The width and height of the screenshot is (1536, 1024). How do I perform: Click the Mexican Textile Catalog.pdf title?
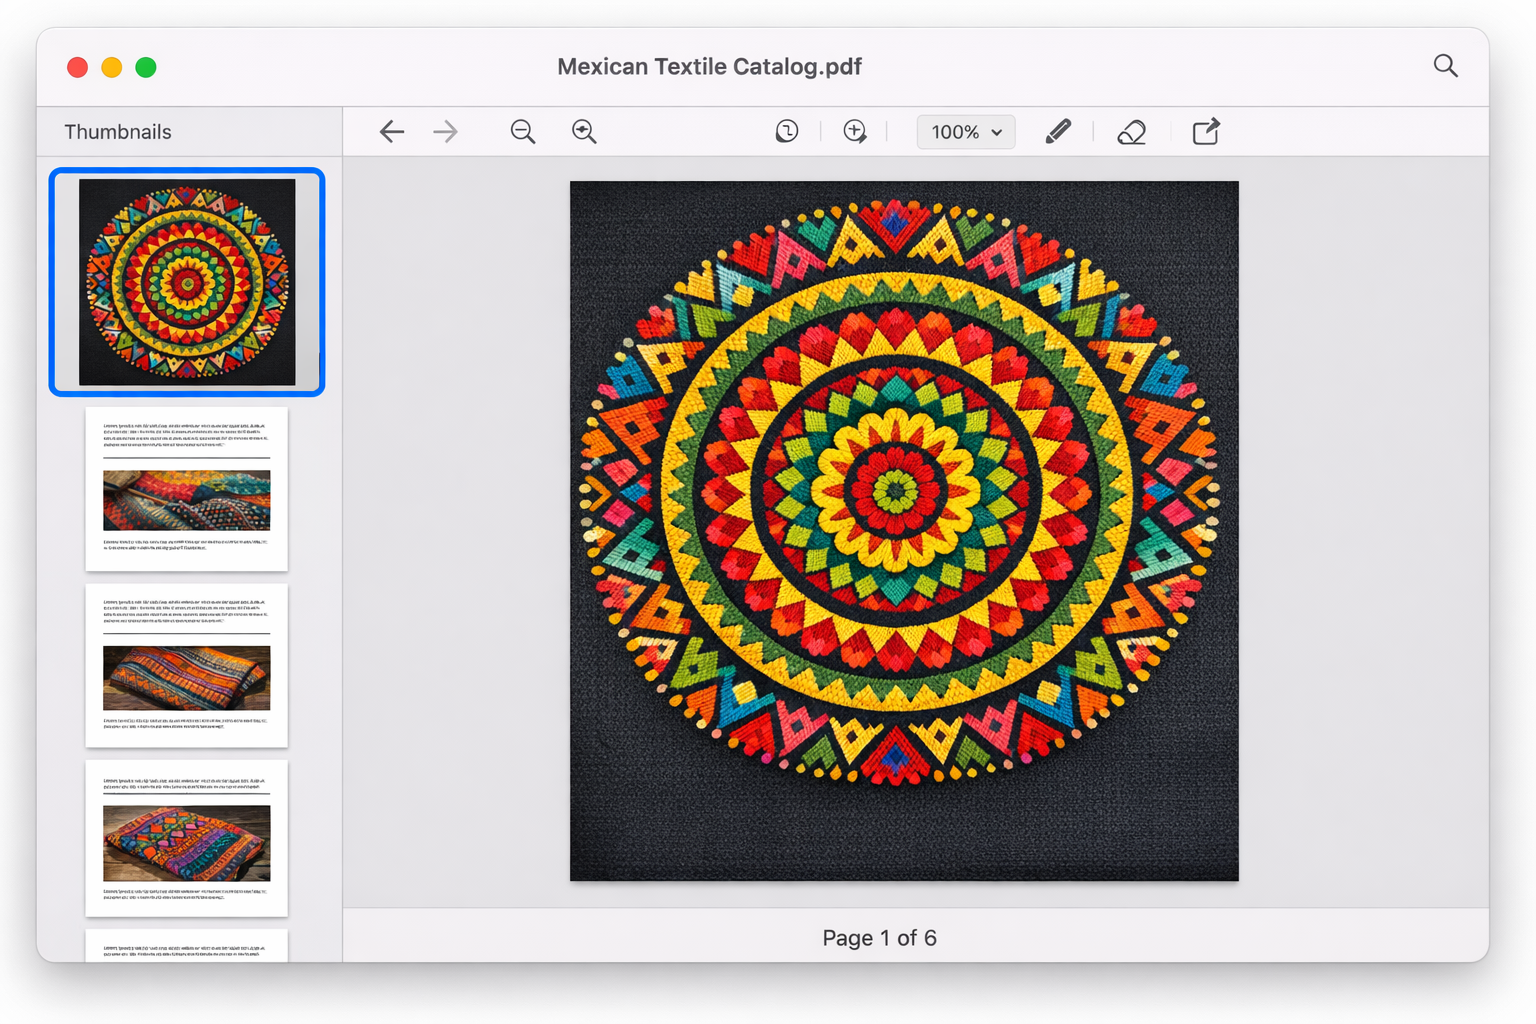tap(709, 67)
